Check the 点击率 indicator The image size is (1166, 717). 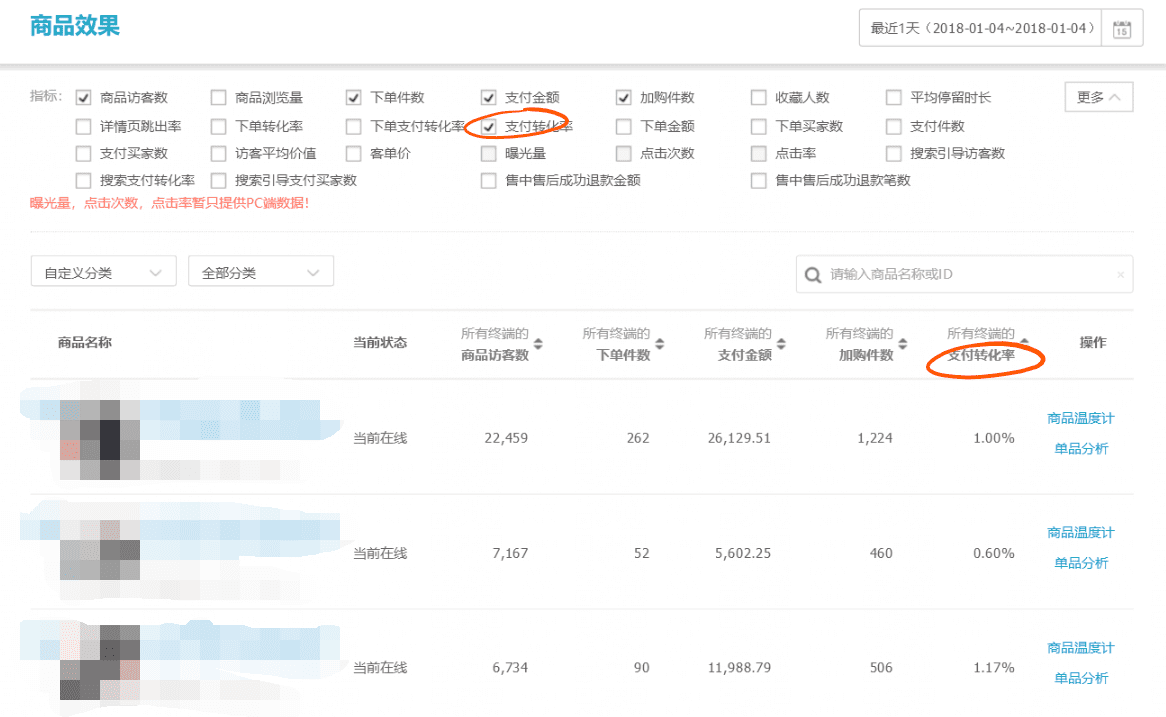(758, 153)
